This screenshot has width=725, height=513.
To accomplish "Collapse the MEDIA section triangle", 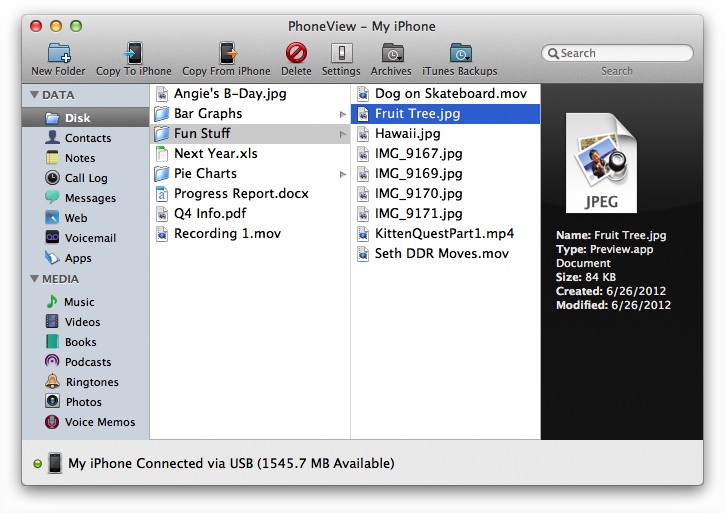I will 34,279.
